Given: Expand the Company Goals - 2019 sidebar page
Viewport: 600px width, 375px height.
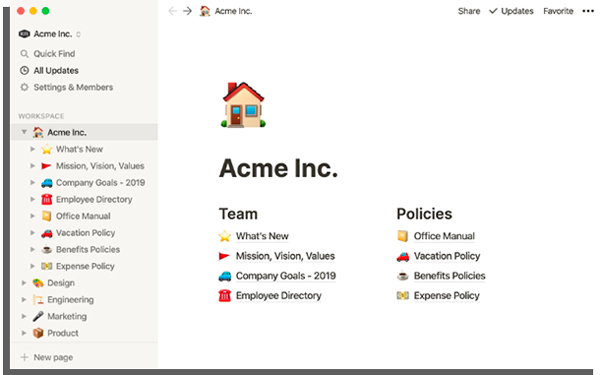Looking at the screenshot, I should point(33,183).
